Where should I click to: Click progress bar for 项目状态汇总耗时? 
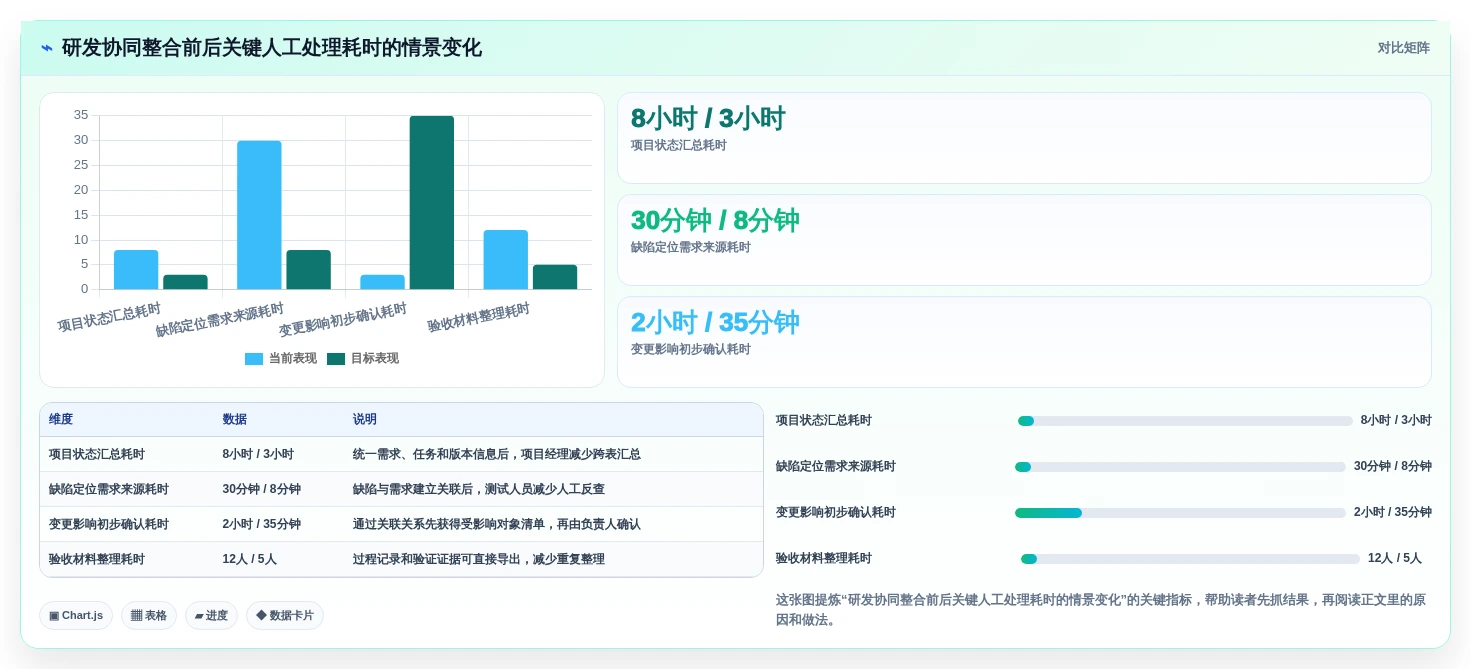[x=1185, y=421]
